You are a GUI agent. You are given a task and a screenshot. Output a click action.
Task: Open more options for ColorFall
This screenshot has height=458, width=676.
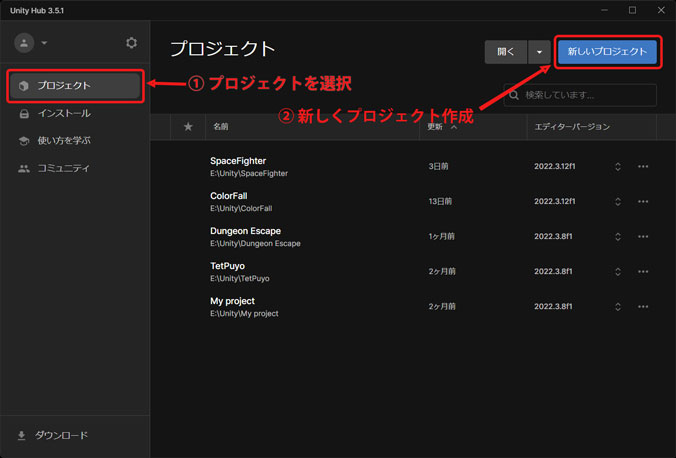click(x=643, y=201)
